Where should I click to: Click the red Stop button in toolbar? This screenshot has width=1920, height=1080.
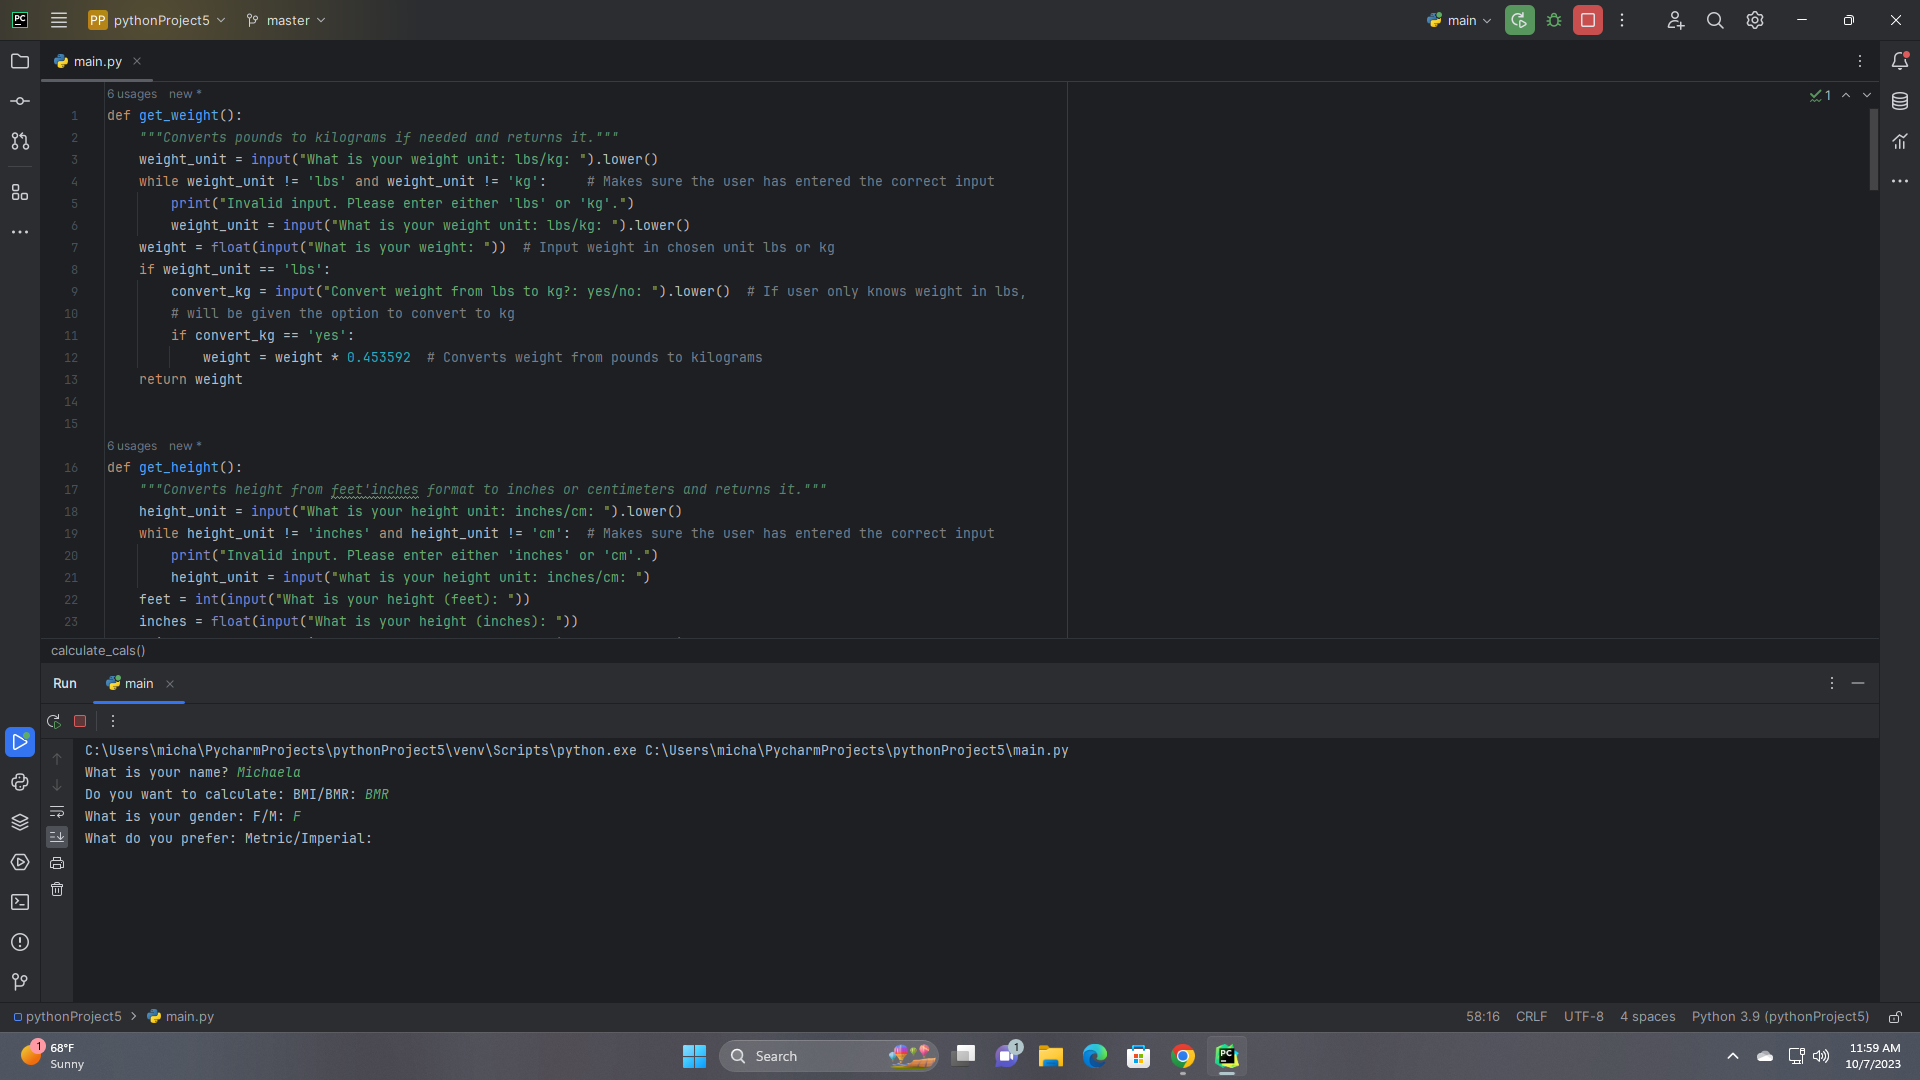1588,20
